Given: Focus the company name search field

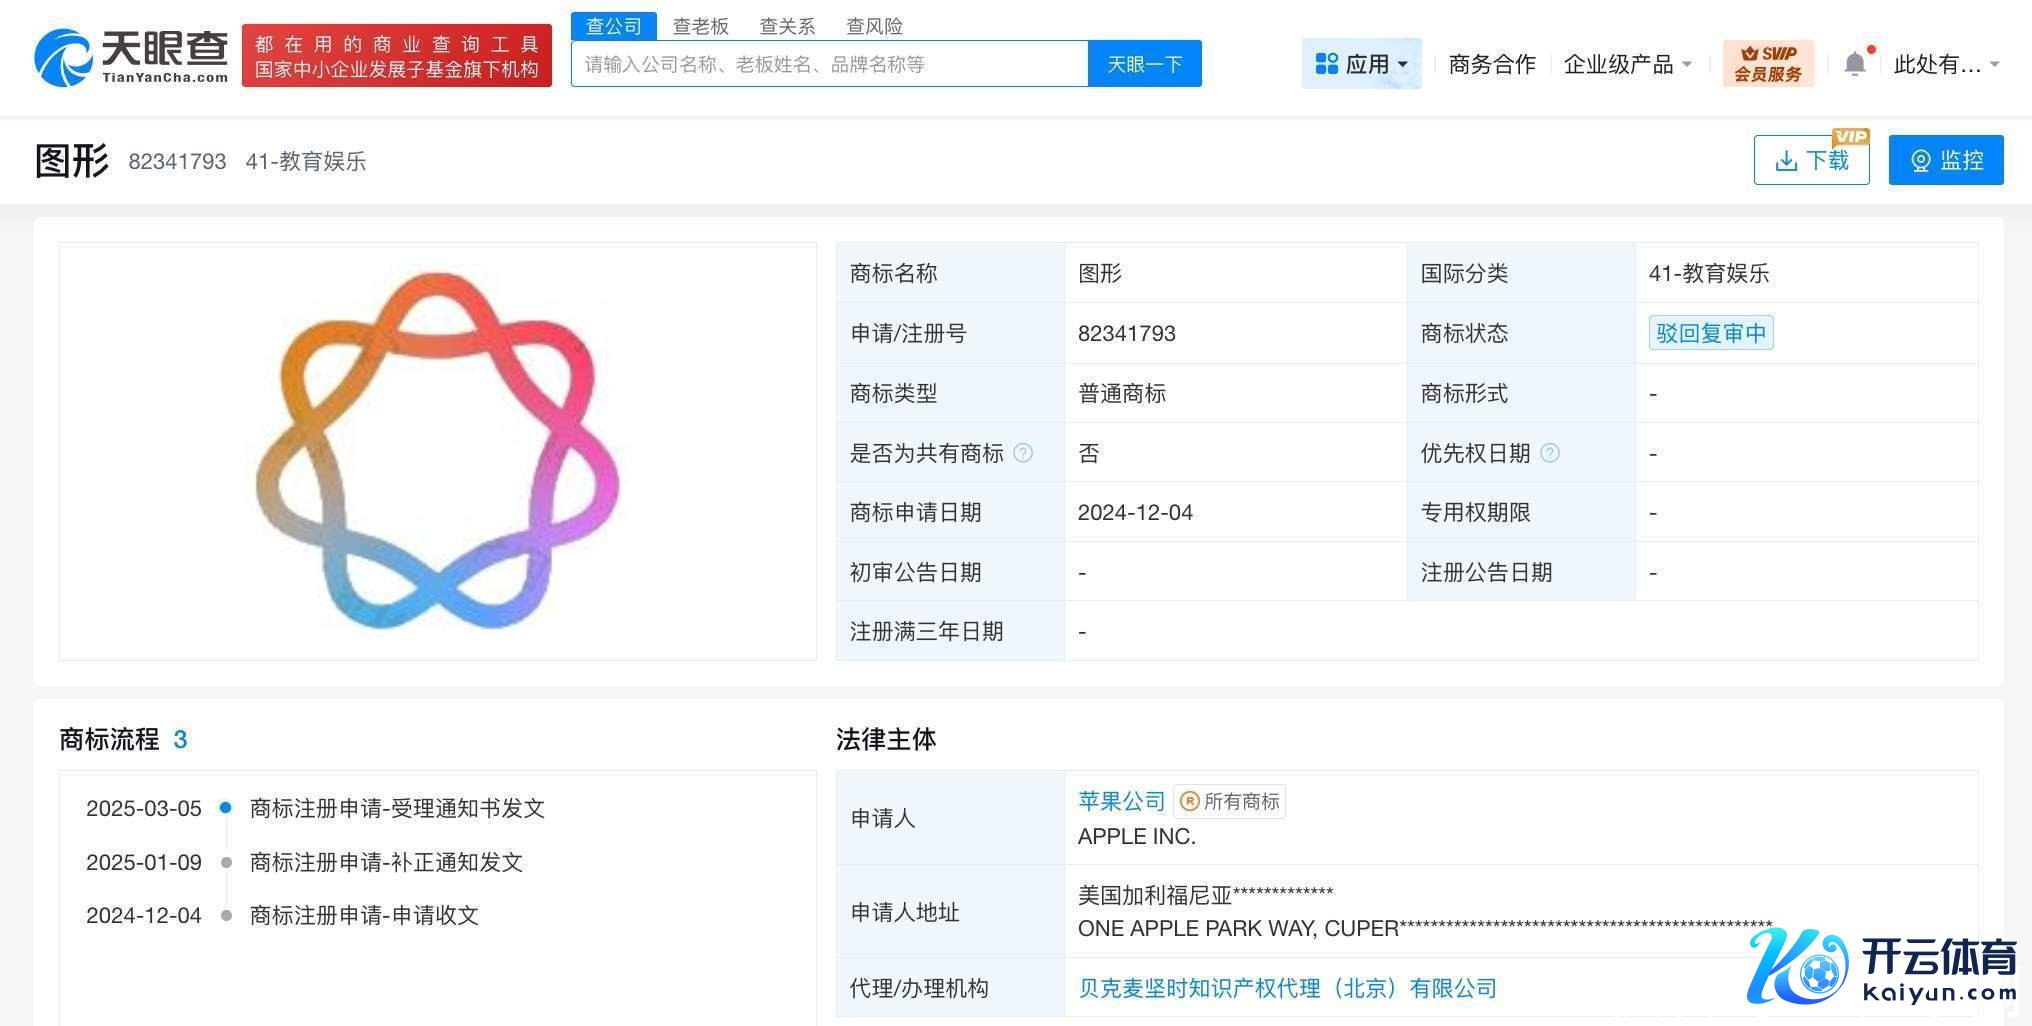Looking at the screenshot, I should tap(829, 64).
